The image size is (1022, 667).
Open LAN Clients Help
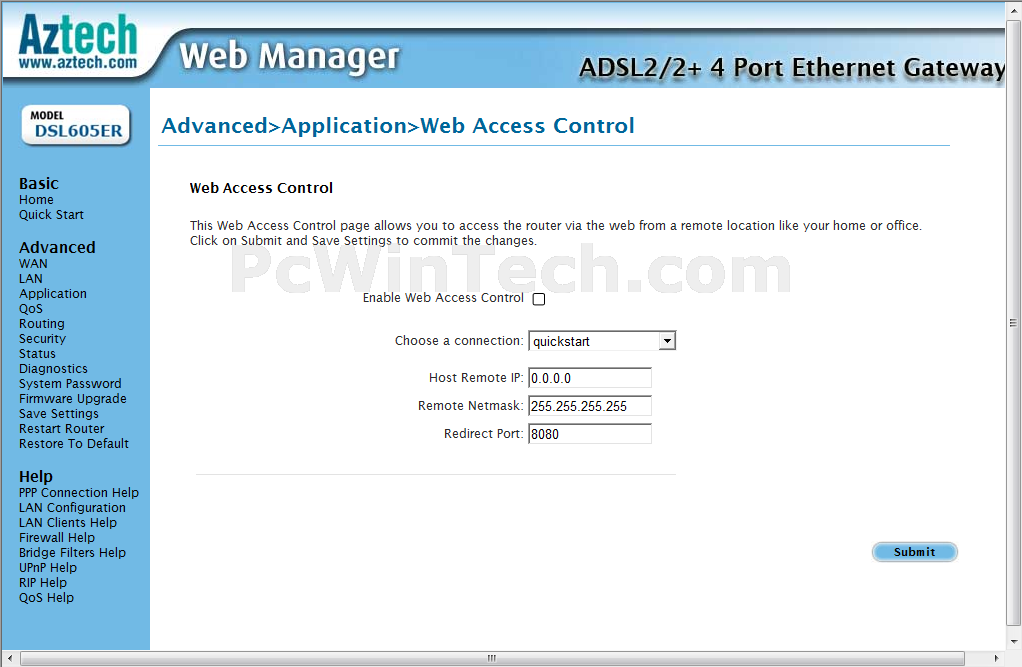click(x=68, y=522)
